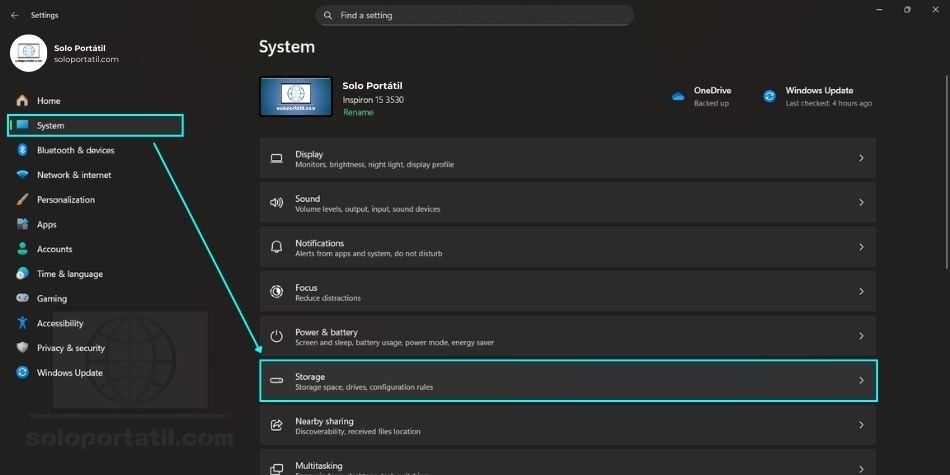Click the Find a setting search box
The height and width of the screenshot is (475, 950).
tap(474, 15)
